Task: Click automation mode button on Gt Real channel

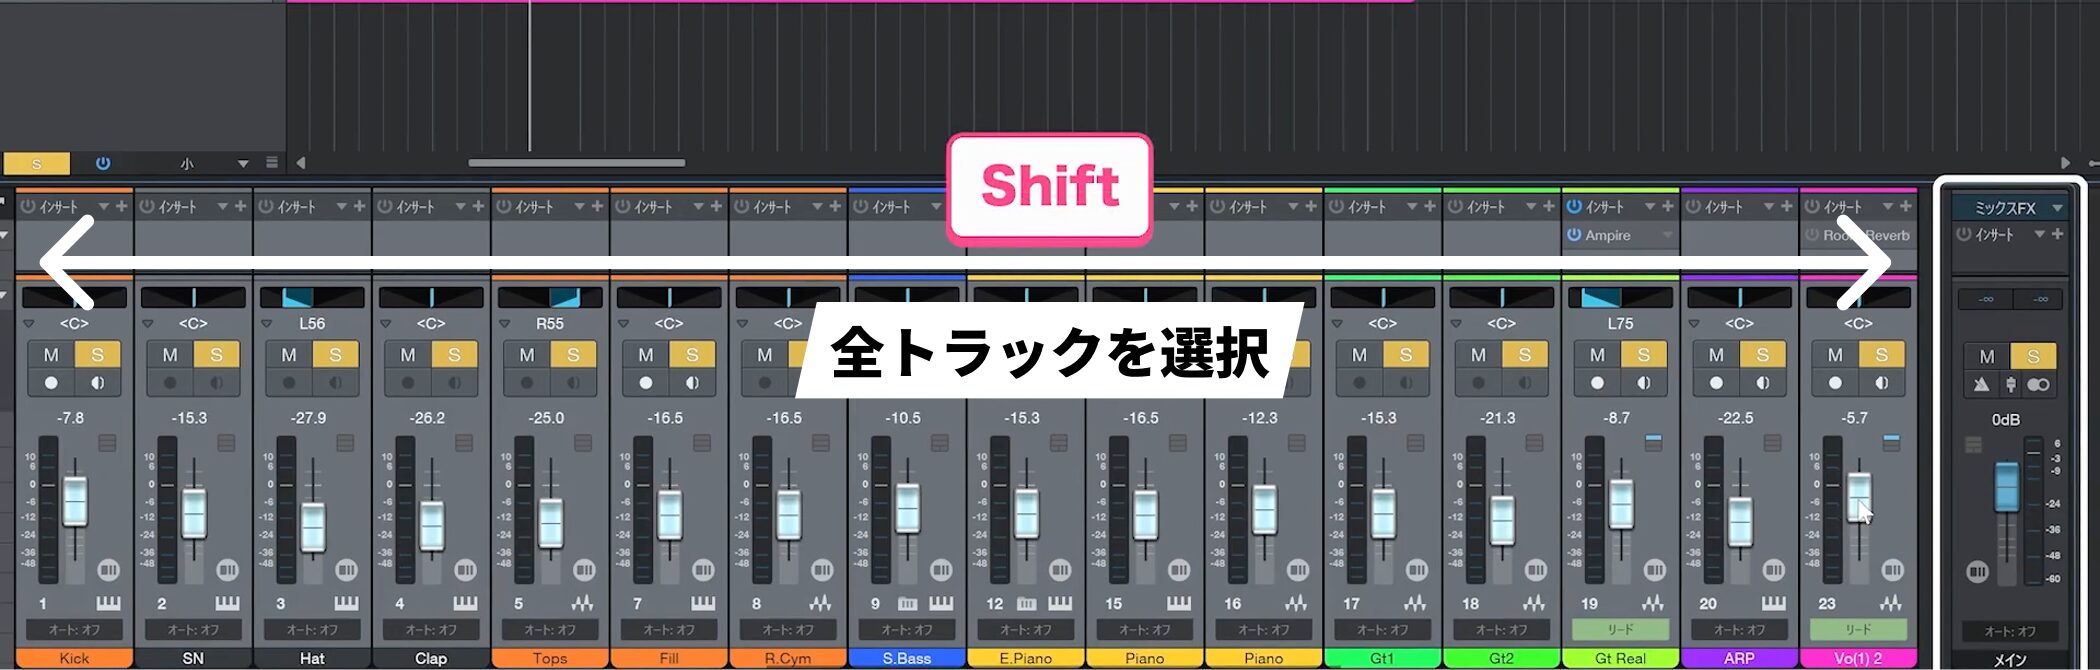Action: pyautogui.click(x=1620, y=630)
